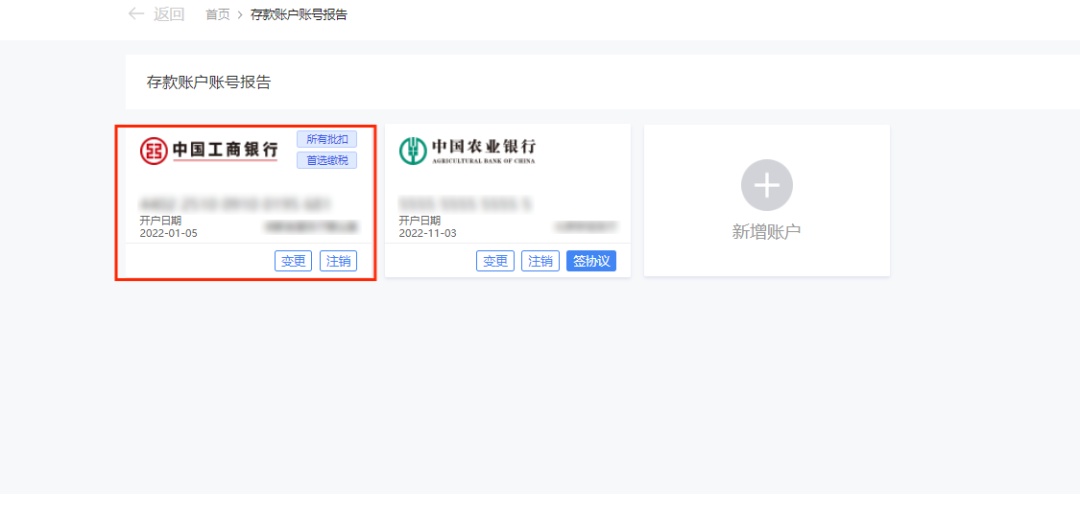The height and width of the screenshot is (516, 1080).
Task: Click 注销 on the 中国农业银行 card
Action: pyautogui.click(x=540, y=261)
